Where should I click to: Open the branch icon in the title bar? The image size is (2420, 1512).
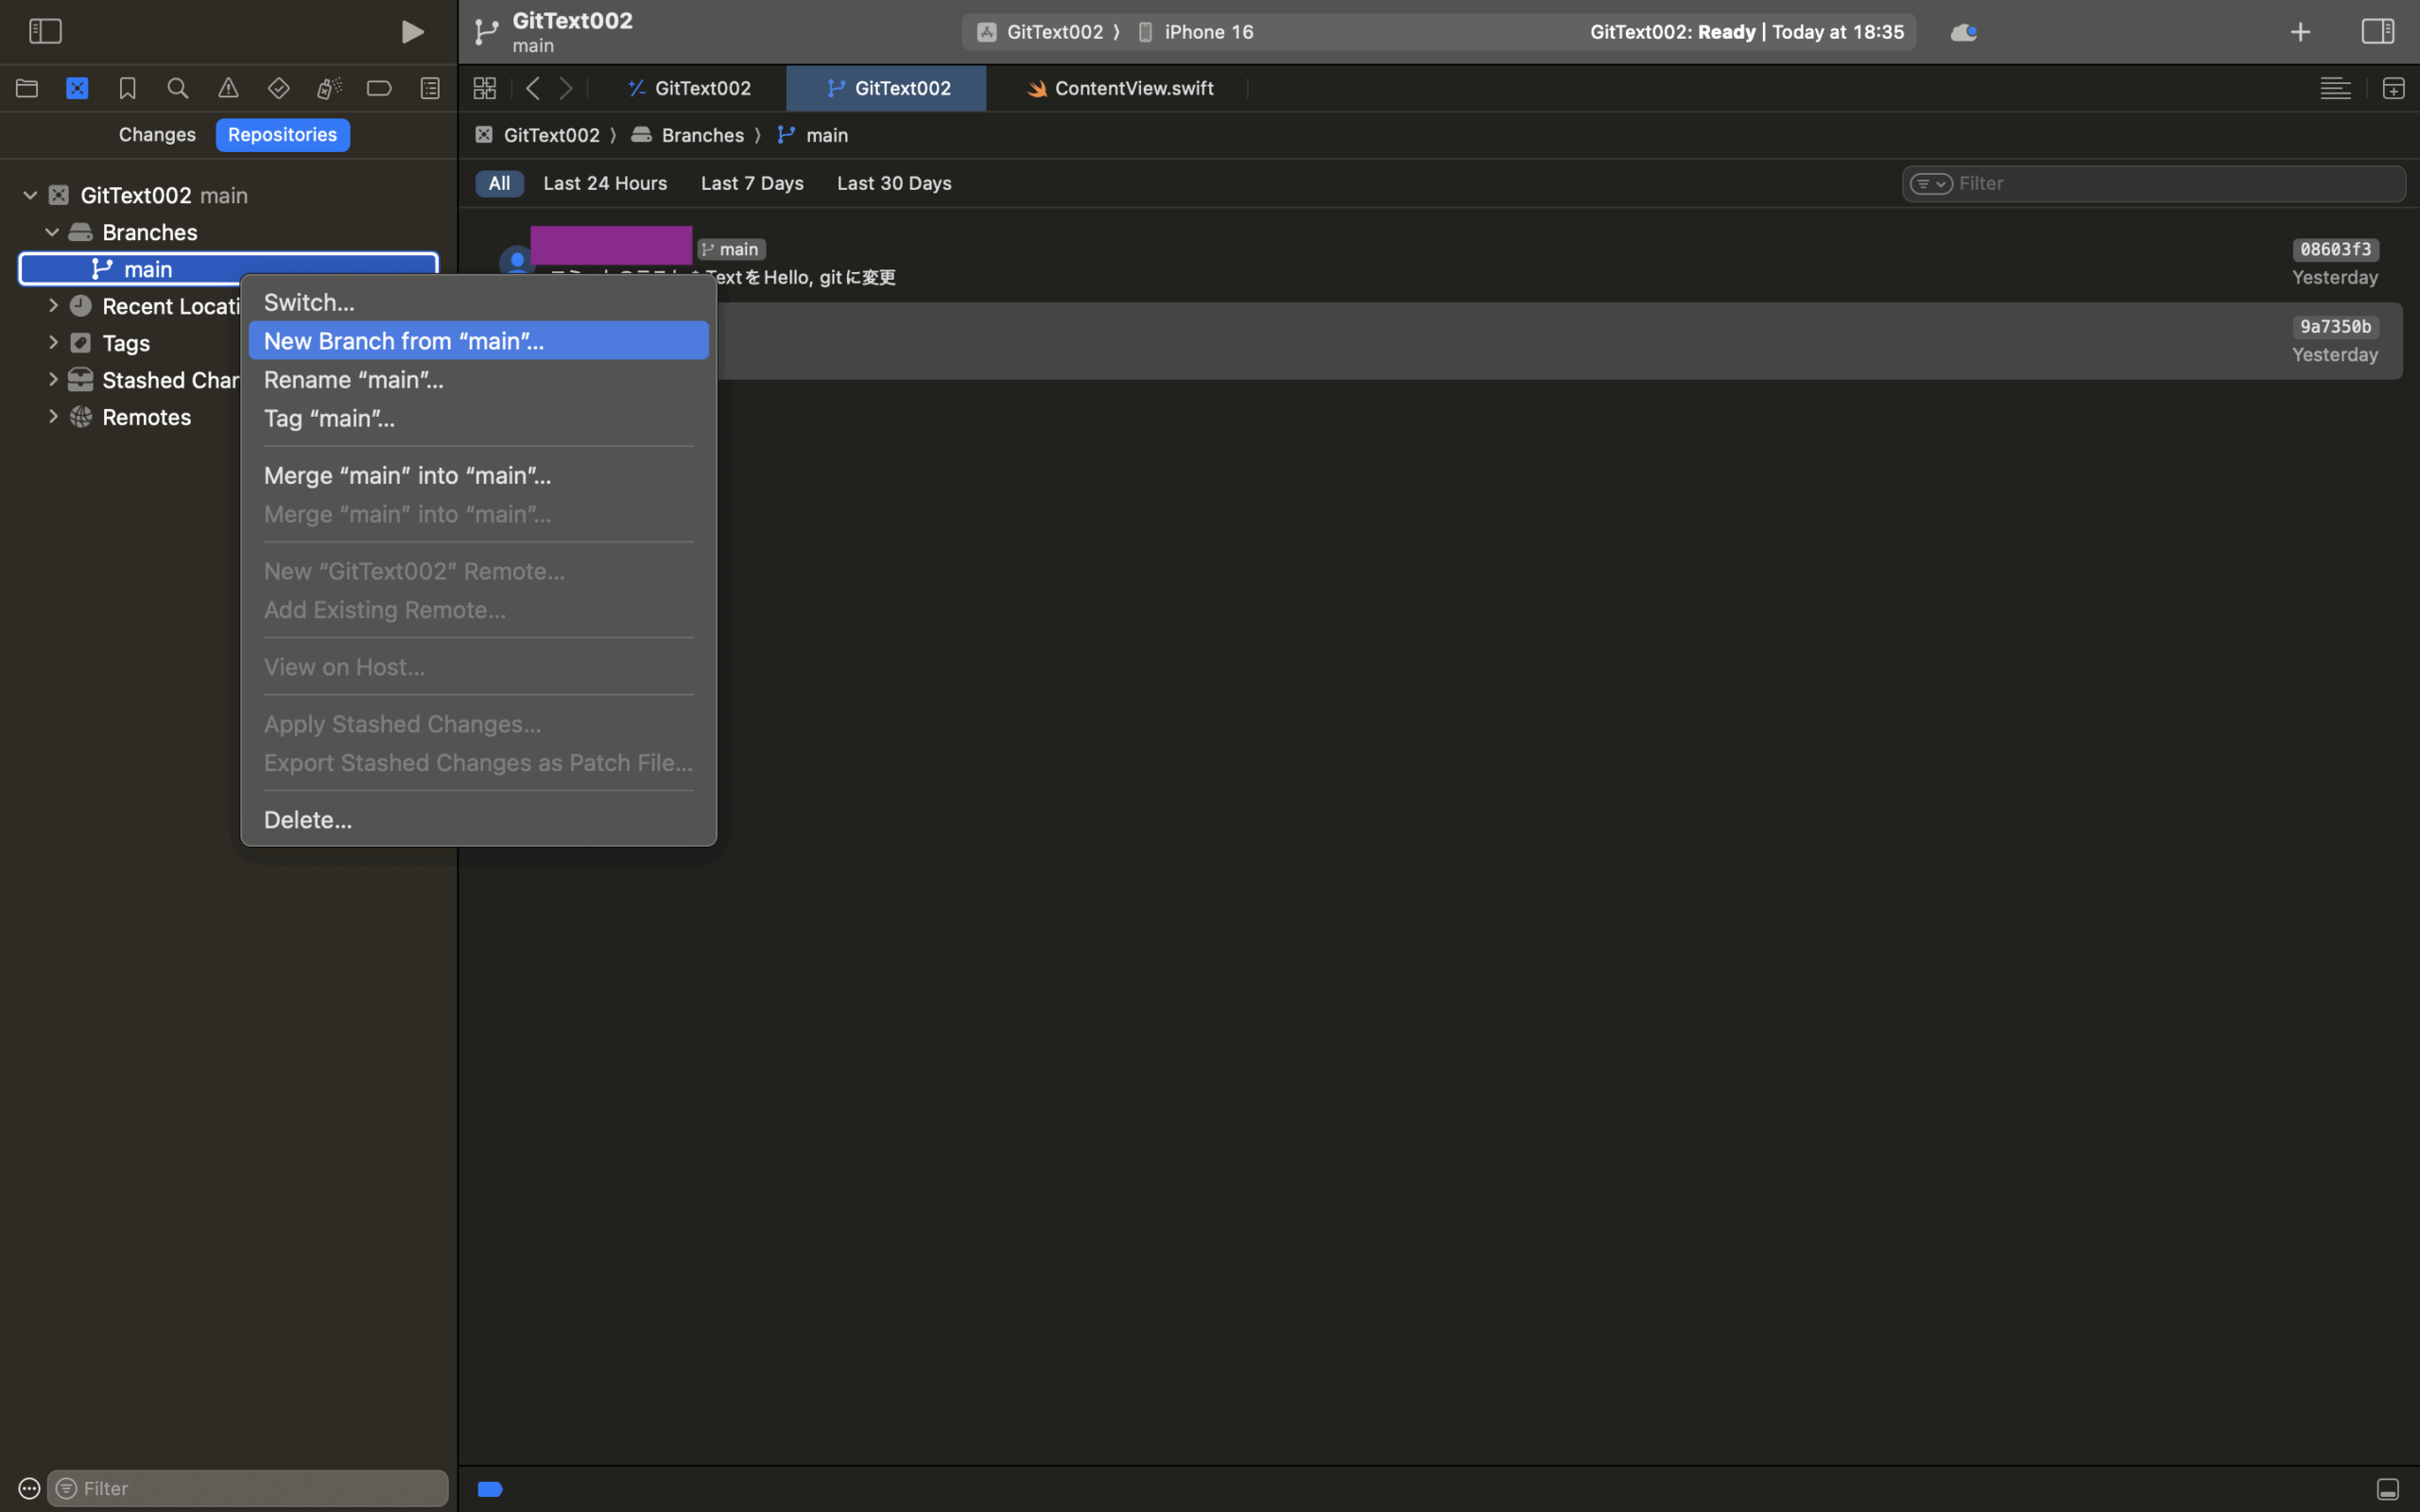click(x=486, y=32)
